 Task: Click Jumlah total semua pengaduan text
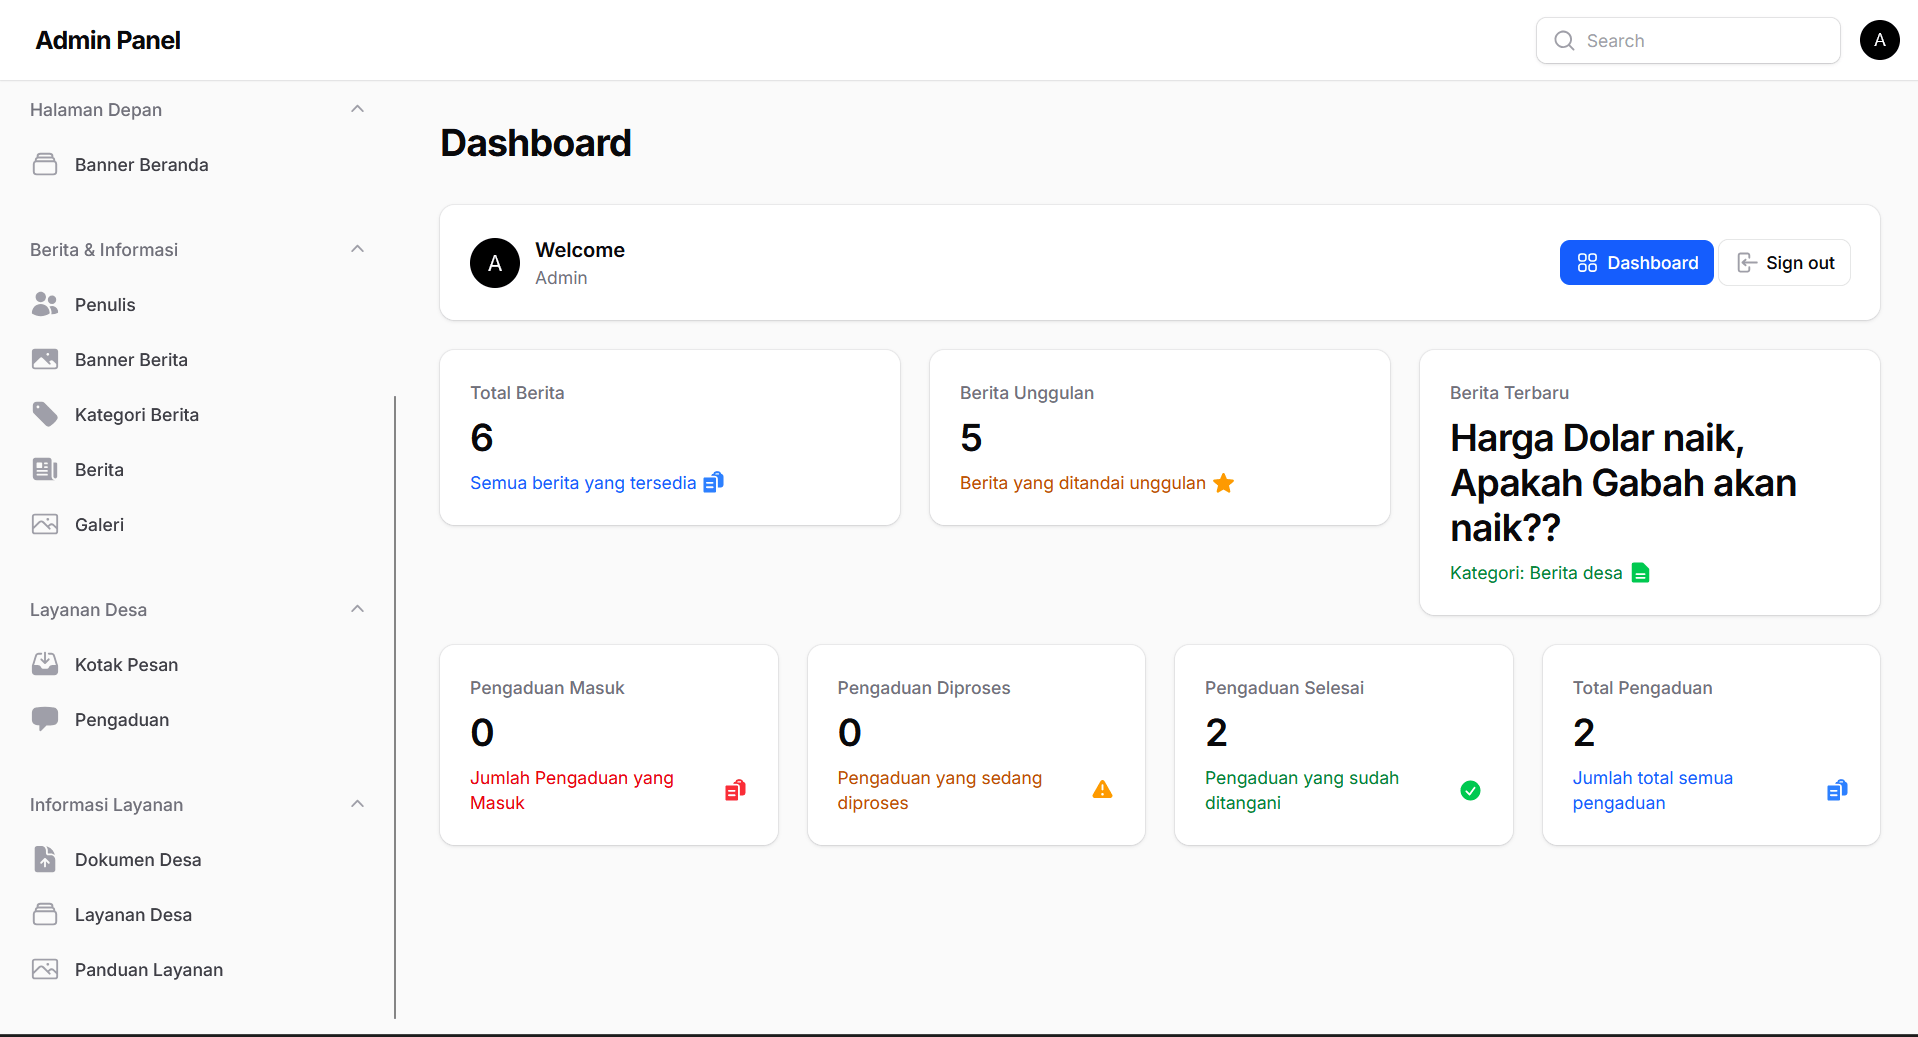point(1652,790)
